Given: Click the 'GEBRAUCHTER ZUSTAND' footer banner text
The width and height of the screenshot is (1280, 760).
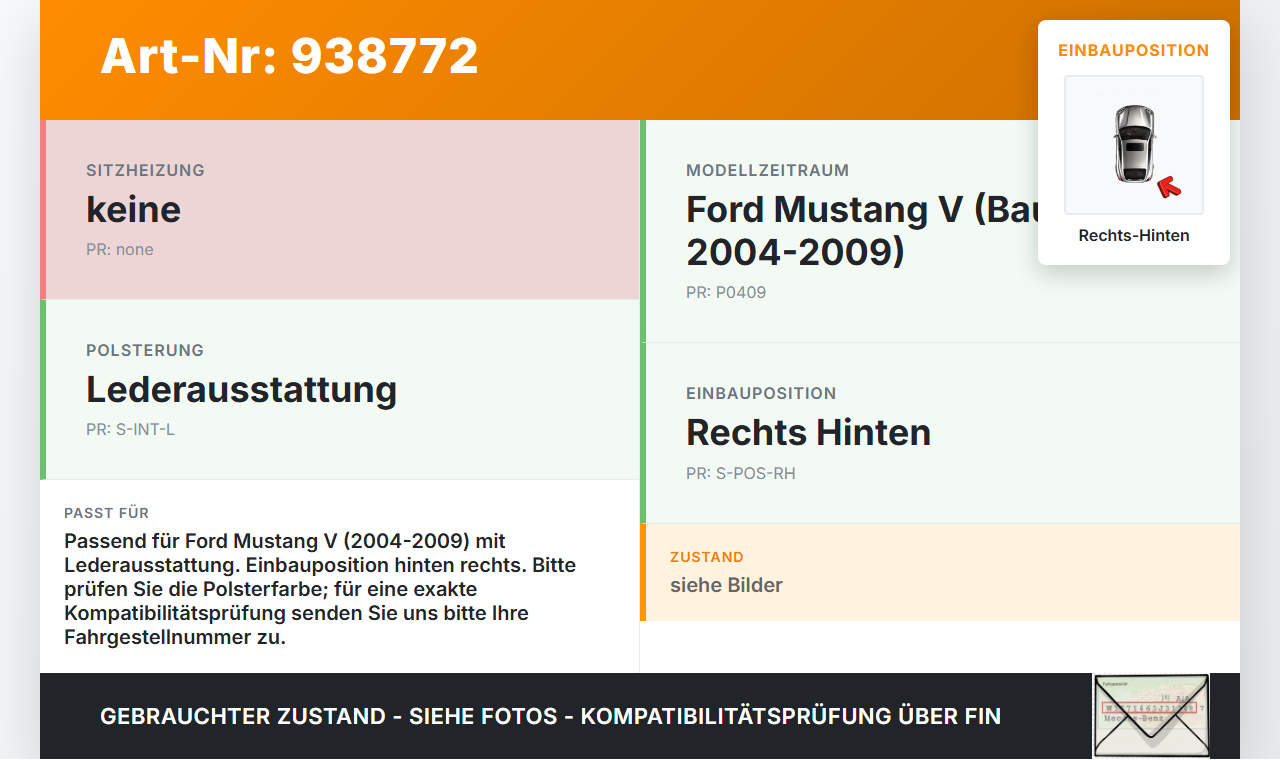Looking at the screenshot, I should pos(550,716).
